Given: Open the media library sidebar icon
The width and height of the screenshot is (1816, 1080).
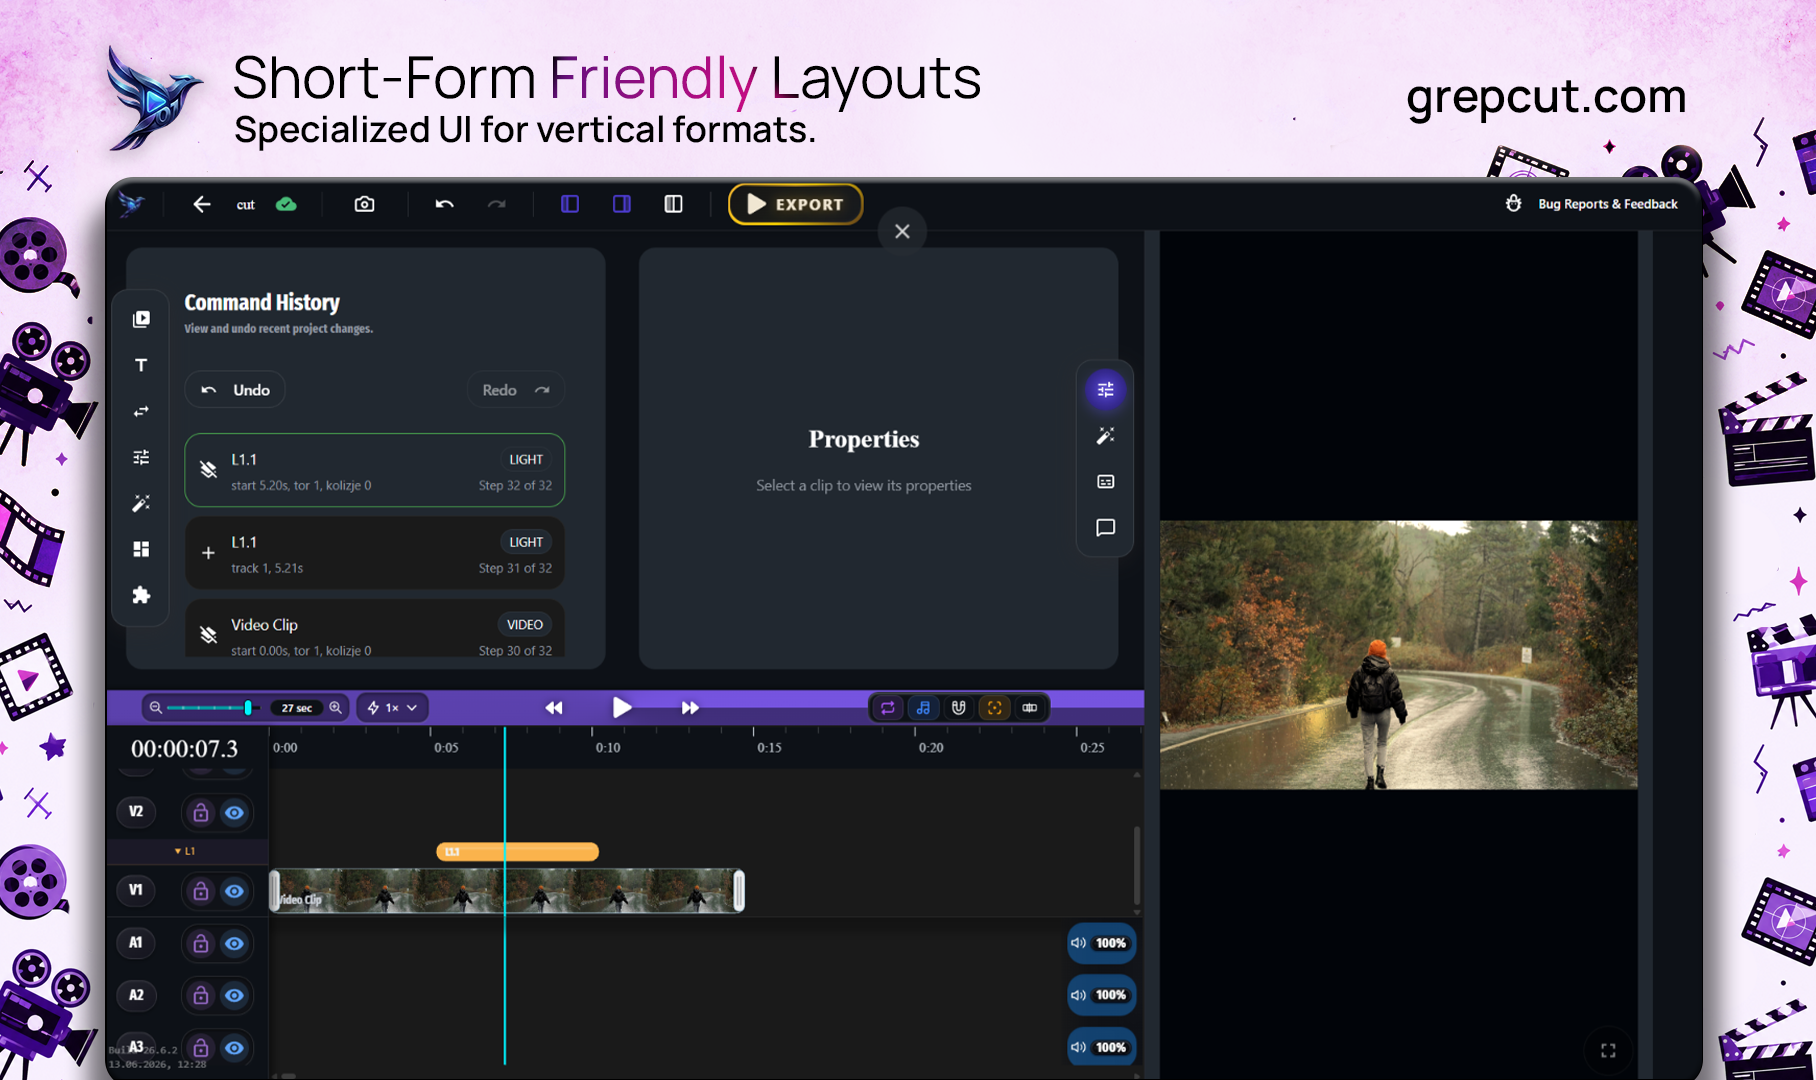Looking at the screenshot, I should tap(141, 319).
